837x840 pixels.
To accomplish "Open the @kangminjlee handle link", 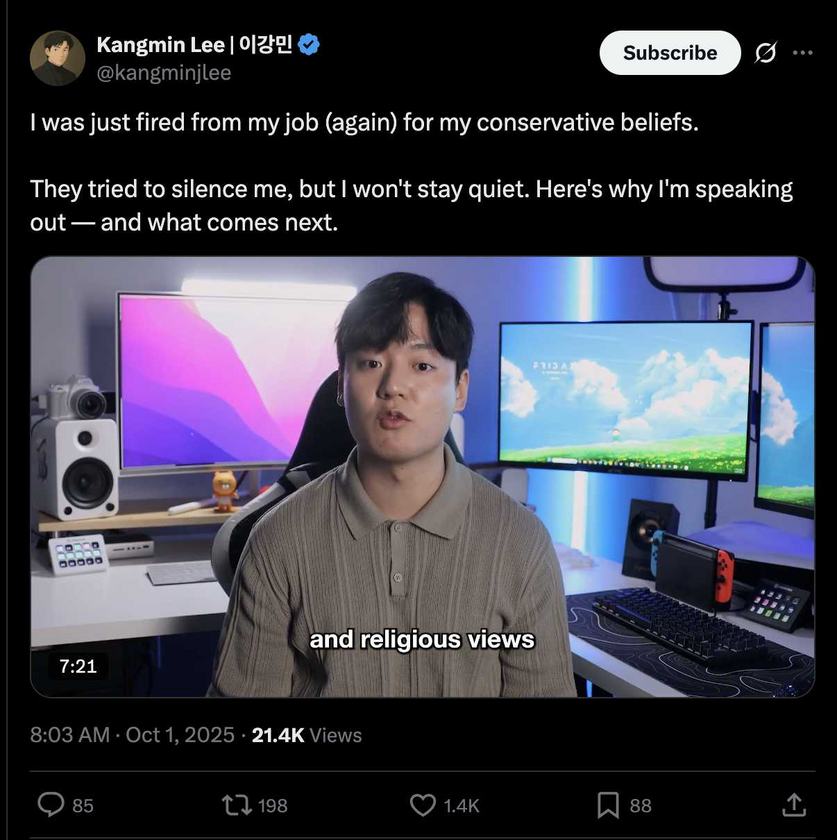I will point(163,72).
